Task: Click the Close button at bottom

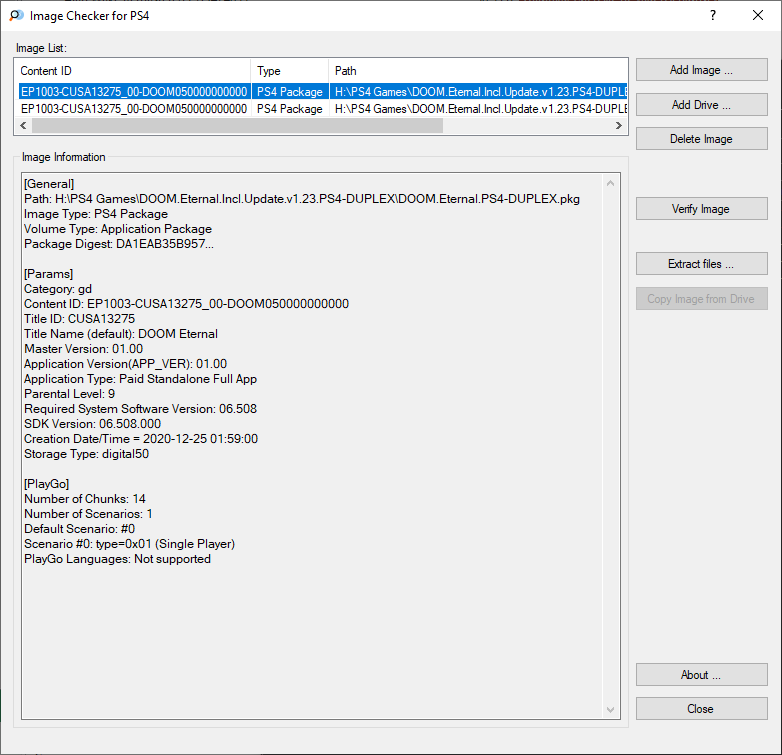Action: 701,709
